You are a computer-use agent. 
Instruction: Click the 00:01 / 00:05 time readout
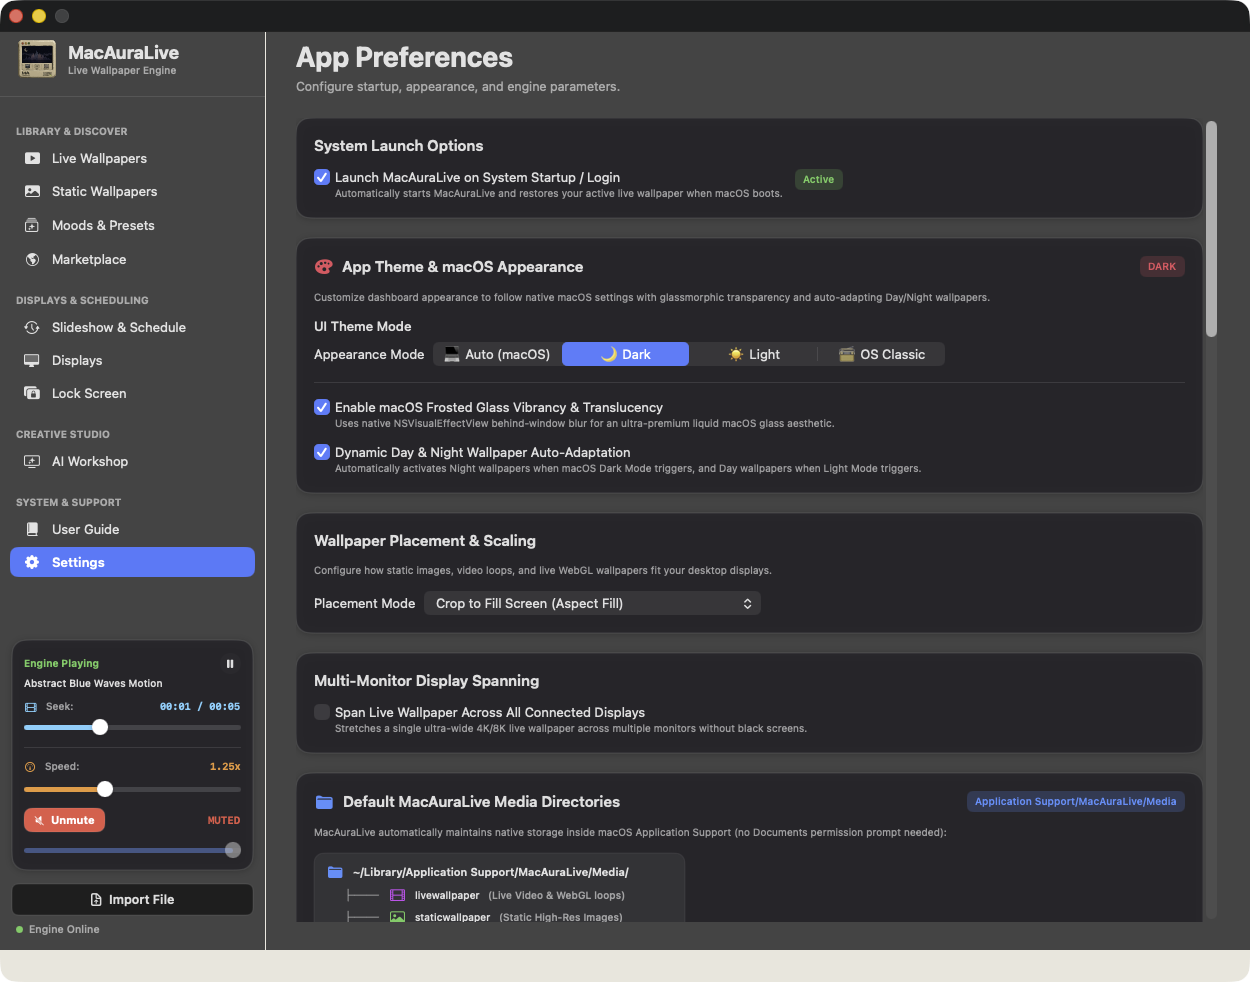coord(200,707)
